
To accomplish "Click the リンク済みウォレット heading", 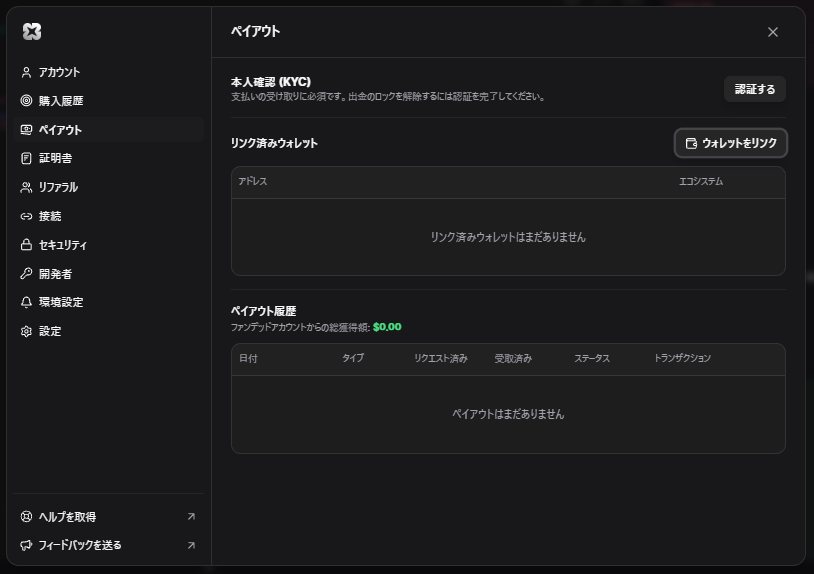I will tap(274, 143).
